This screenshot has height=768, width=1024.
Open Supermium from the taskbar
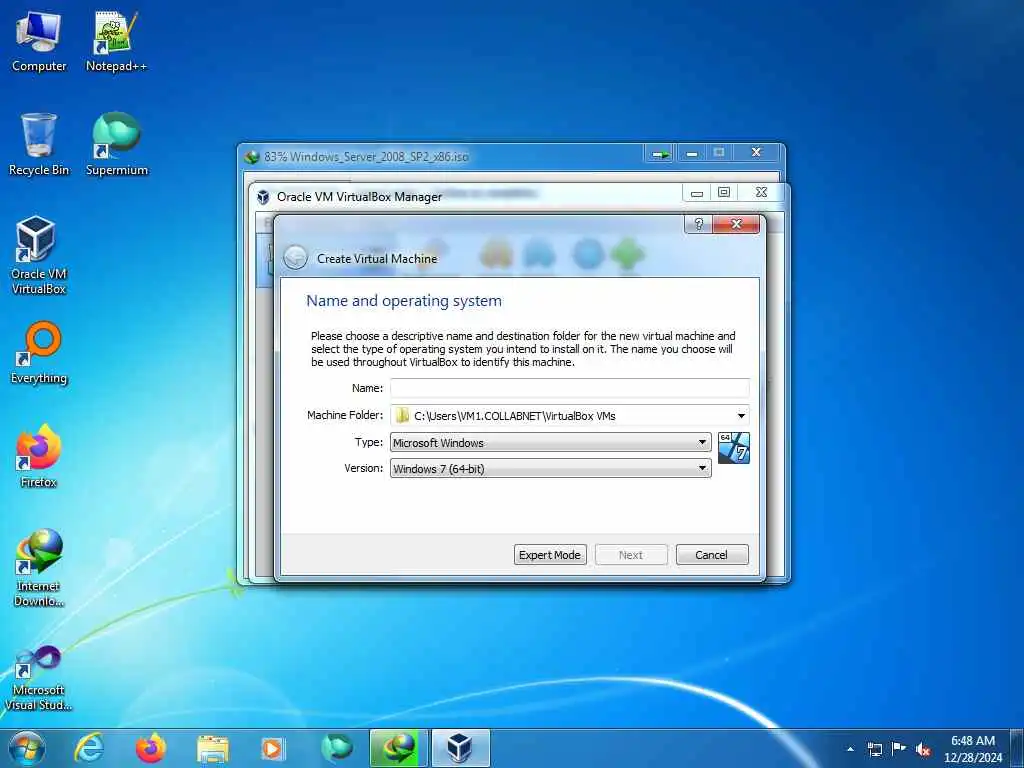pyautogui.click(x=336, y=748)
